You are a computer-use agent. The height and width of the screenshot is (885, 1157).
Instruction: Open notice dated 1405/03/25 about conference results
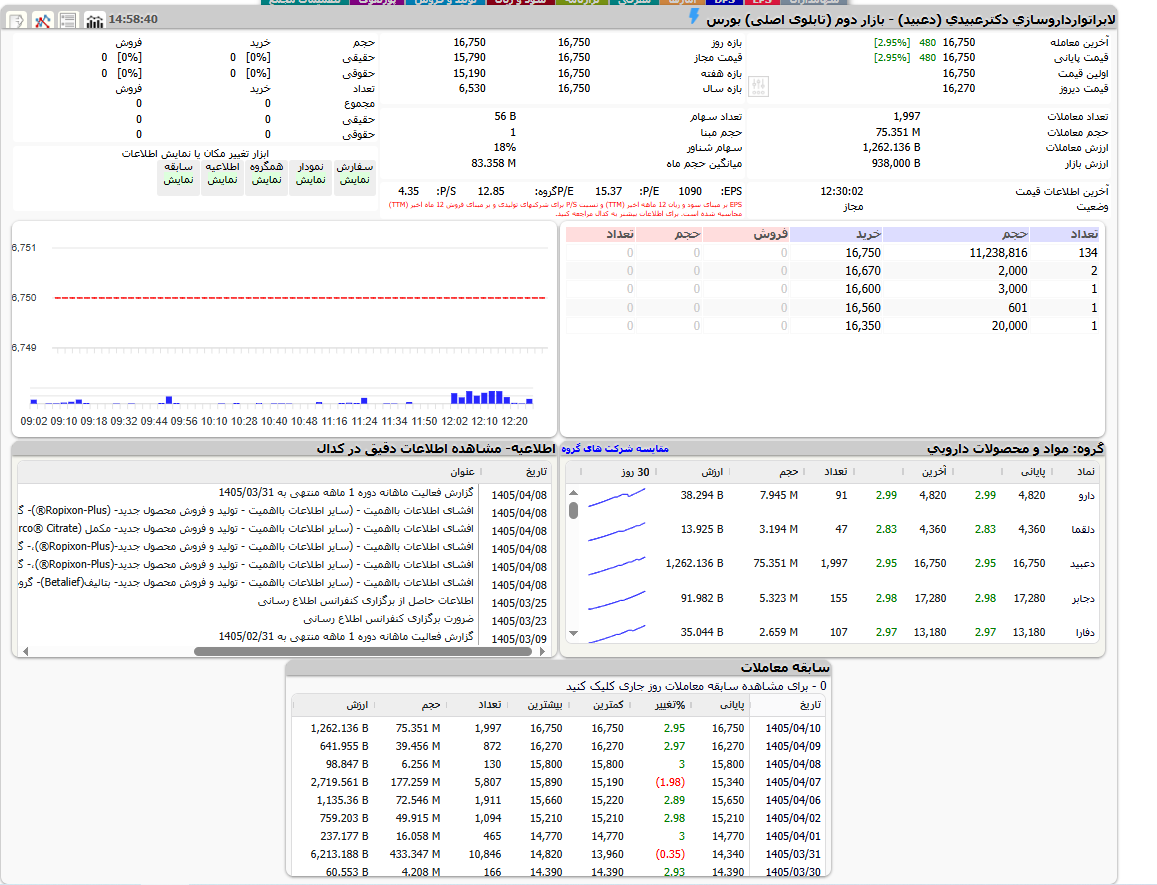(x=365, y=601)
